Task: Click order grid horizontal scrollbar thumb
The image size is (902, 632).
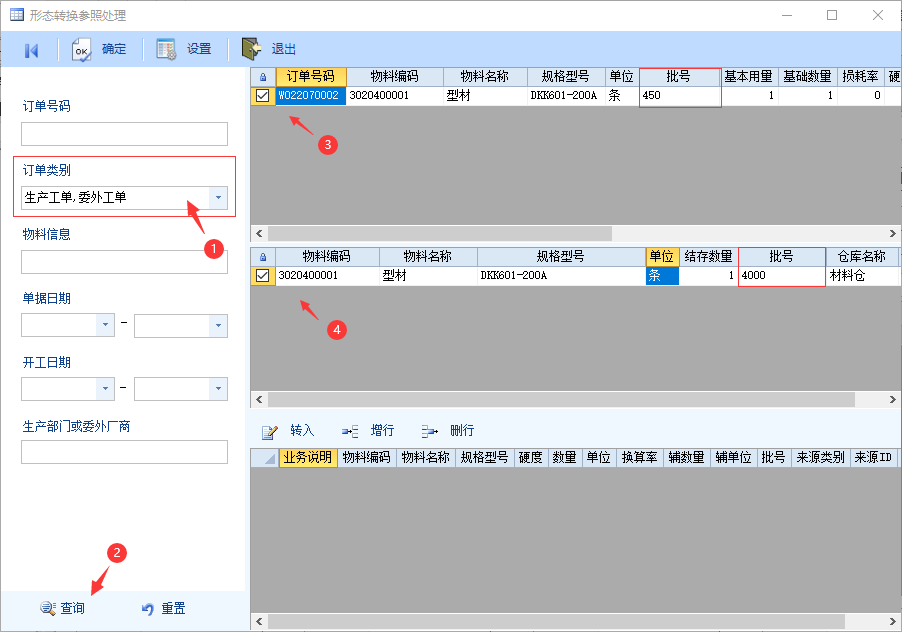Action: [x=440, y=233]
